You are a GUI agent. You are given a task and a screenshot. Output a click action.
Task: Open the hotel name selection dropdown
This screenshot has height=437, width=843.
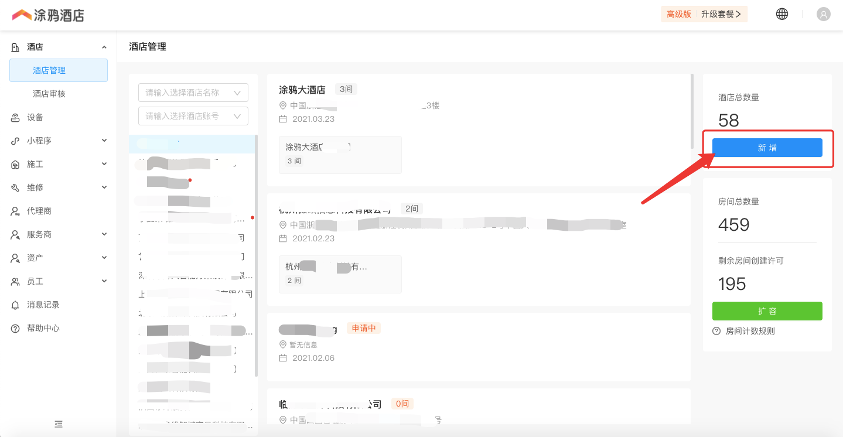click(194, 93)
